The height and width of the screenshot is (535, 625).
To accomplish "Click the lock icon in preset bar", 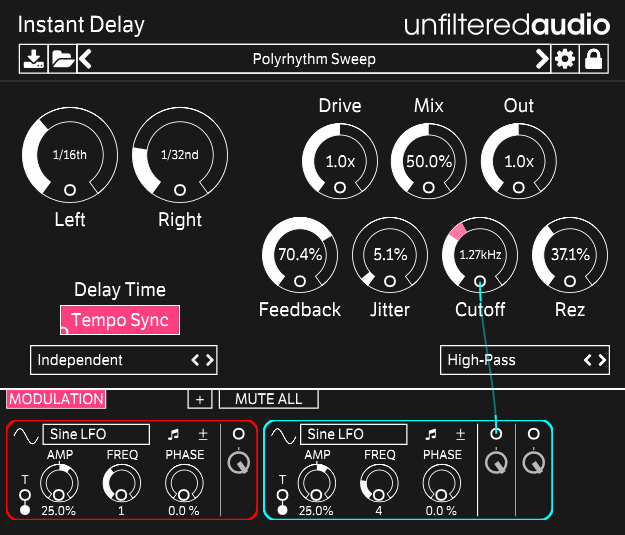I will click(x=593, y=59).
